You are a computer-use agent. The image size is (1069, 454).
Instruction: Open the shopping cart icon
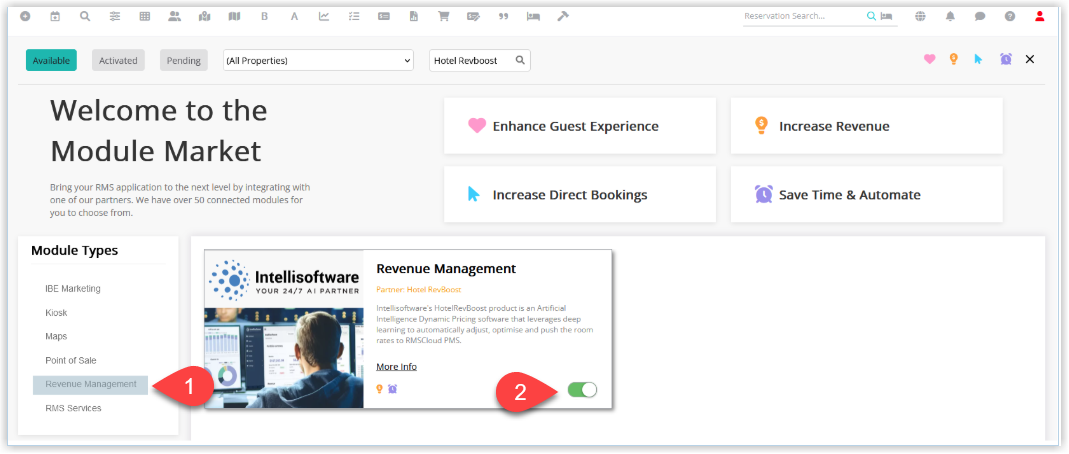pos(443,16)
